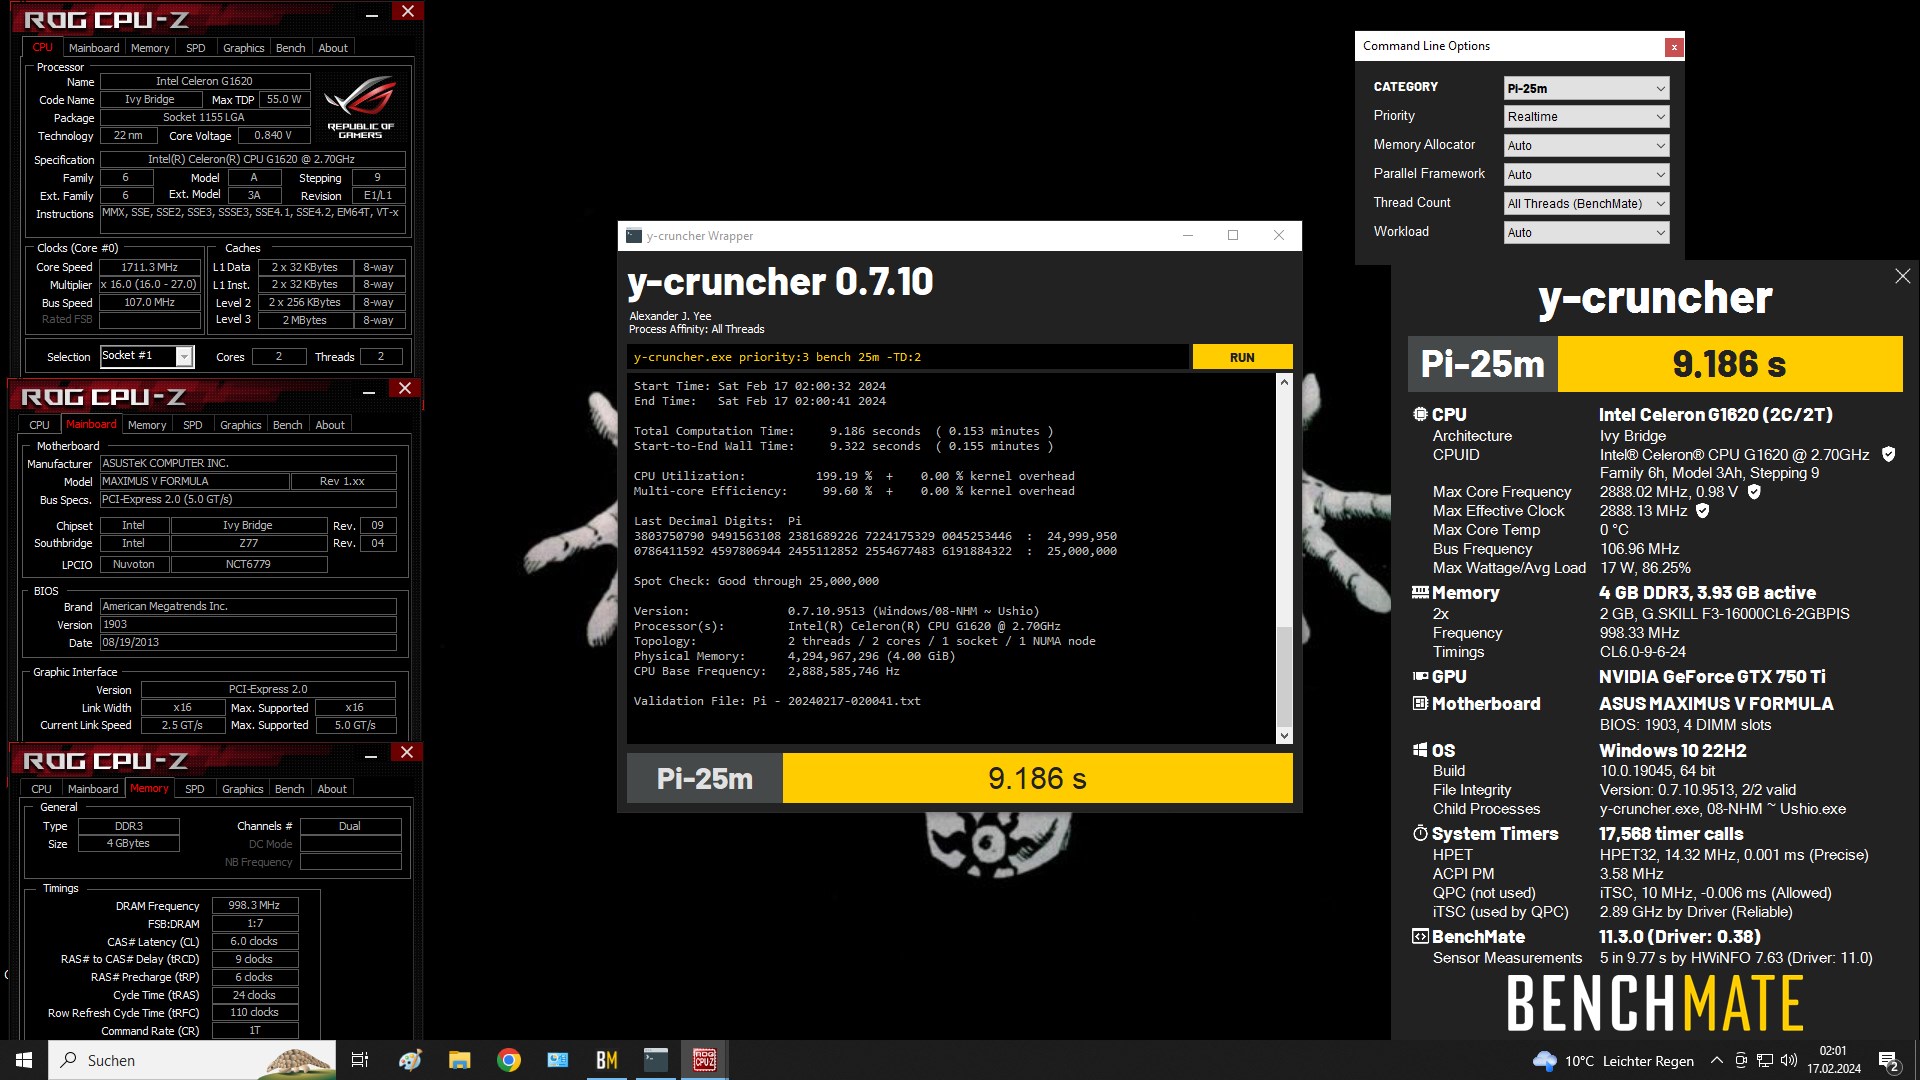Screen dimensions: 1920x1080
Task: Click the RUN button in y-cruncher Wrapper
Action: tap(1242, 357)
